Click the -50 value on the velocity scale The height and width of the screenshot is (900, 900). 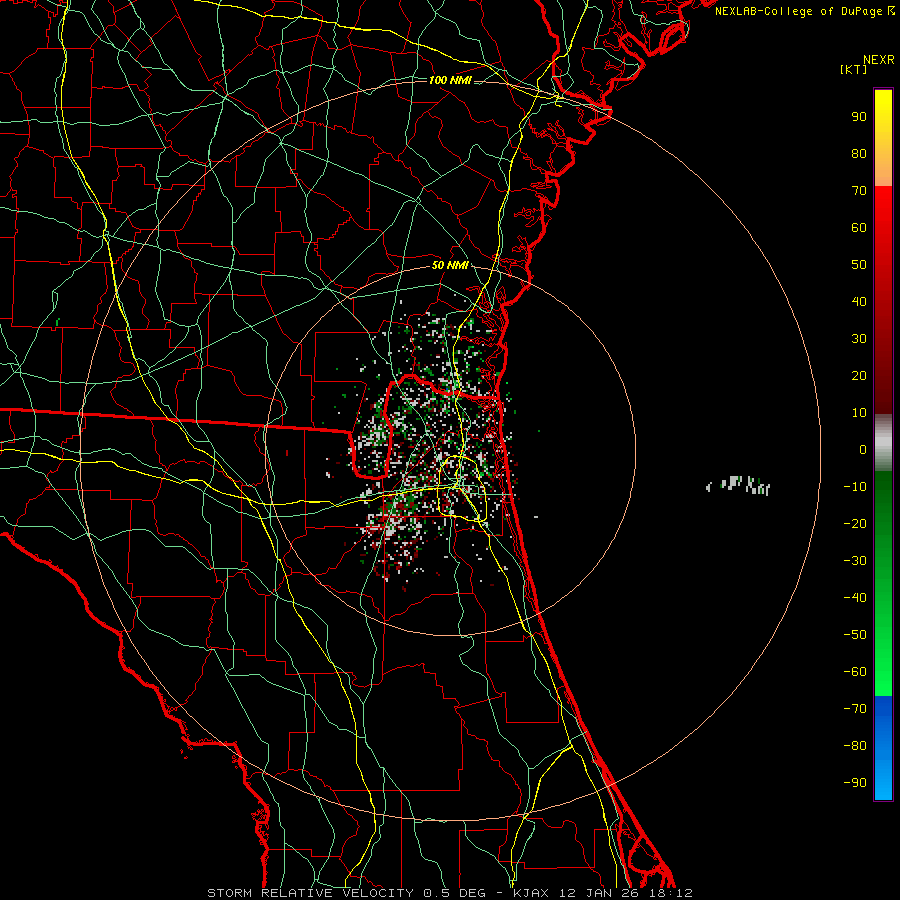[855, 635]
